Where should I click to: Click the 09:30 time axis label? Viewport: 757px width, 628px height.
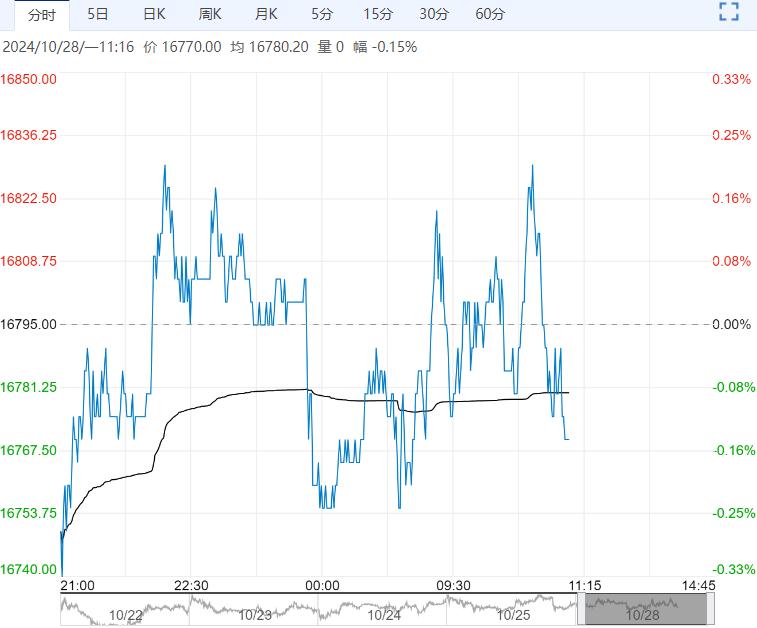click(x=454, y=585)
